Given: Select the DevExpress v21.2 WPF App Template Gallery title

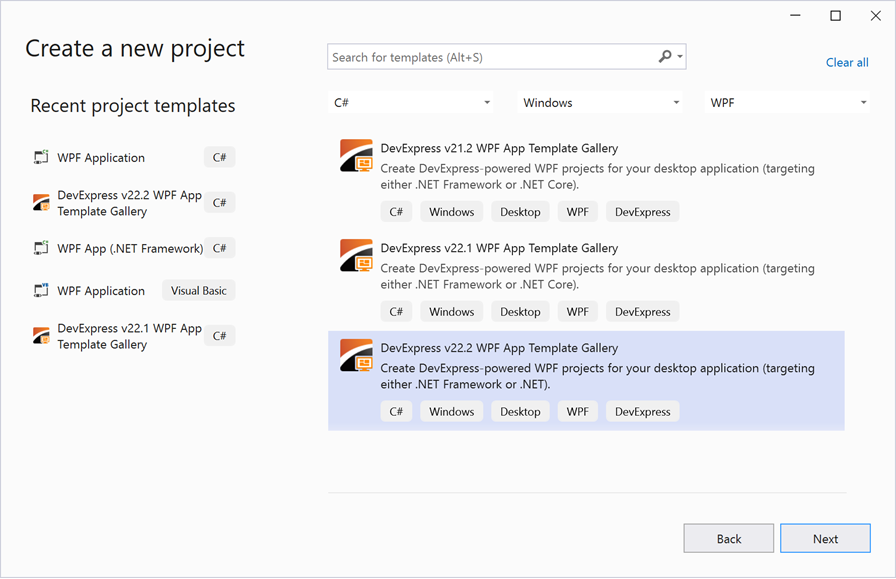Looking at the screenshot, I should pyautogui.click(x=499, y=149).
